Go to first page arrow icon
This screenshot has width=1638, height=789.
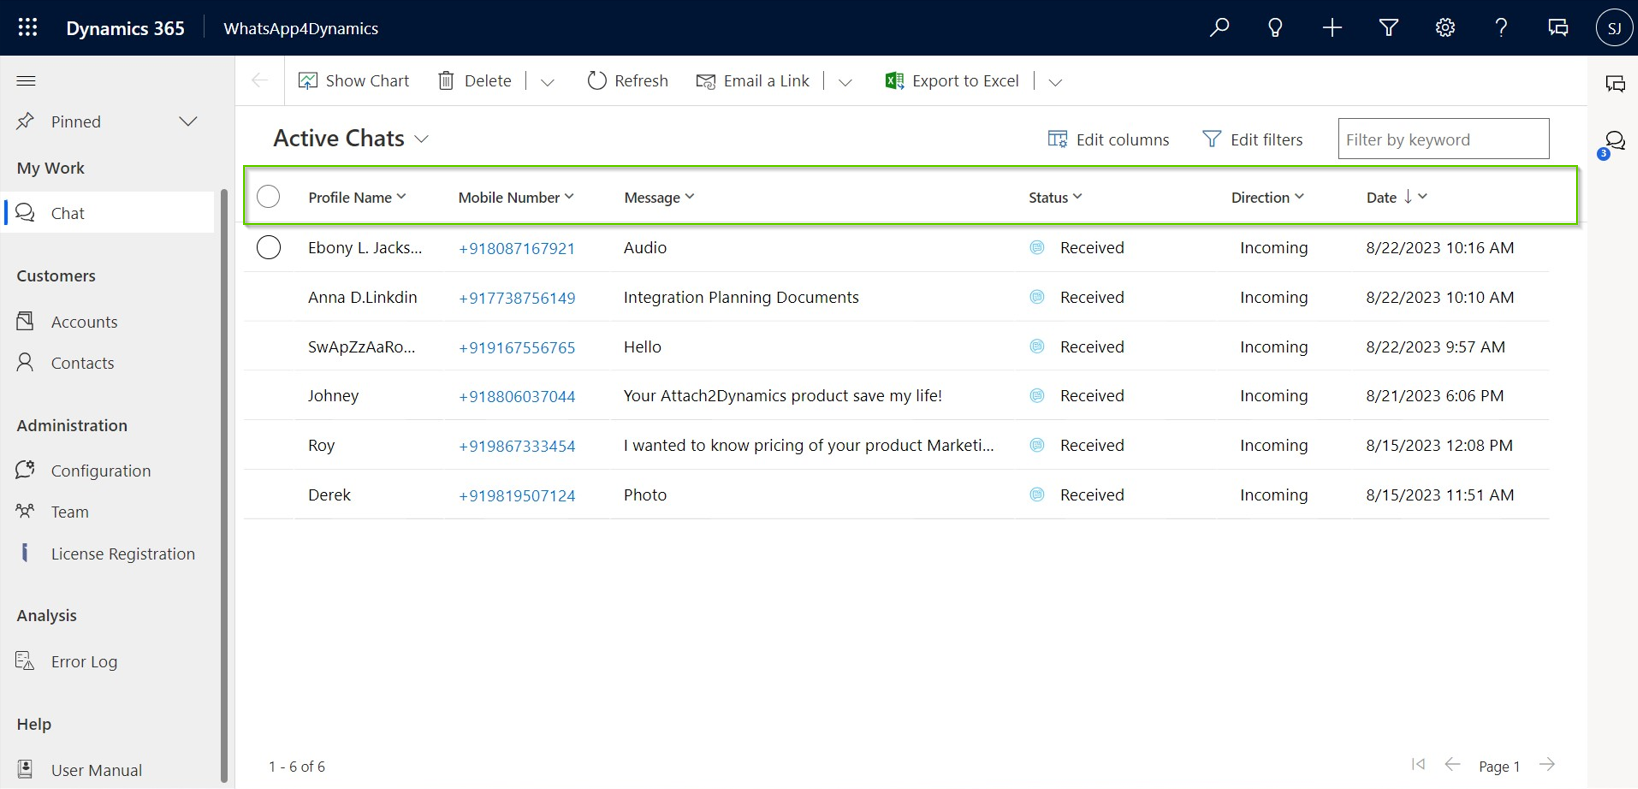coord(1418,764)
